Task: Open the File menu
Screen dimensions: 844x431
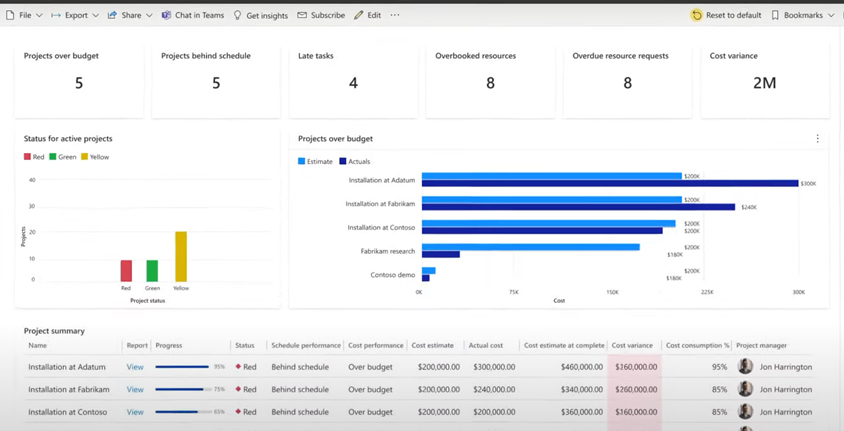Action: (24, 15)
